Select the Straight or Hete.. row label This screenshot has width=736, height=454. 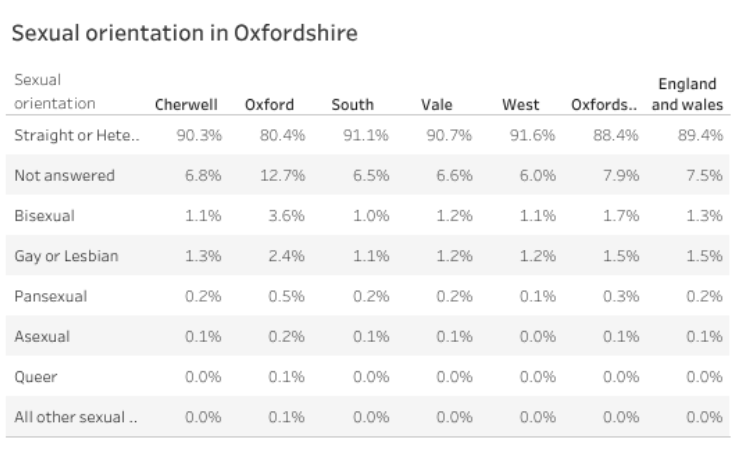[75, 136]
